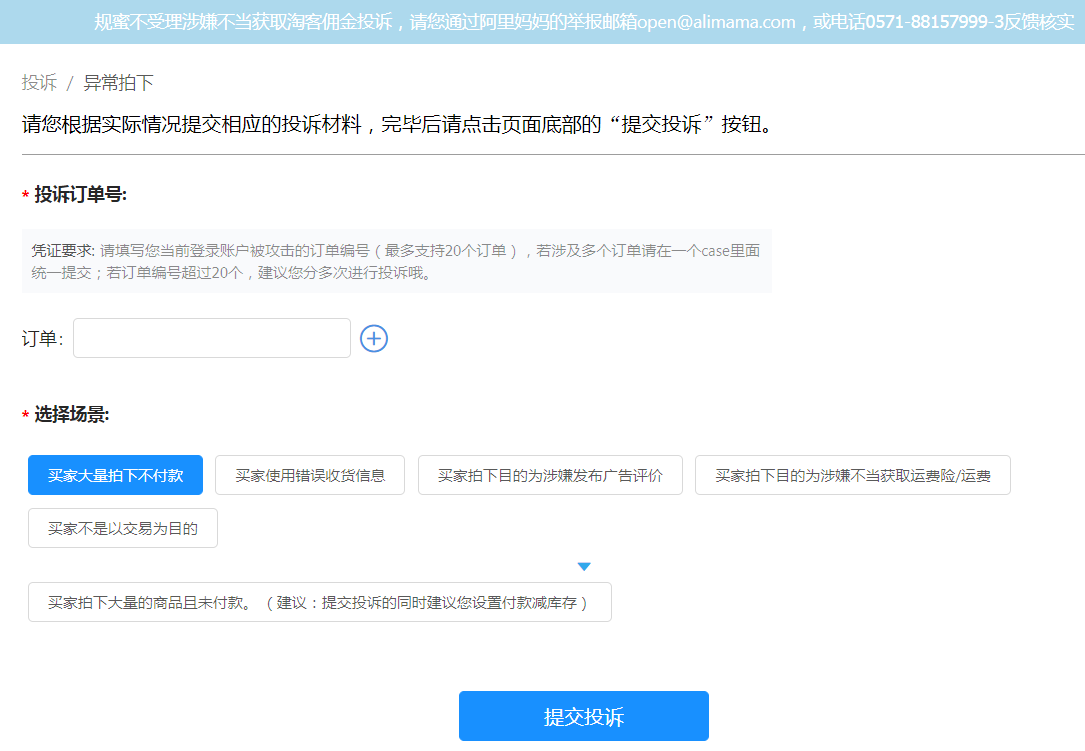Select scenario 买家拍下目的为涉嫌发布广告评价
This screenshot has height=751, width=1085.
coord(550,475)
